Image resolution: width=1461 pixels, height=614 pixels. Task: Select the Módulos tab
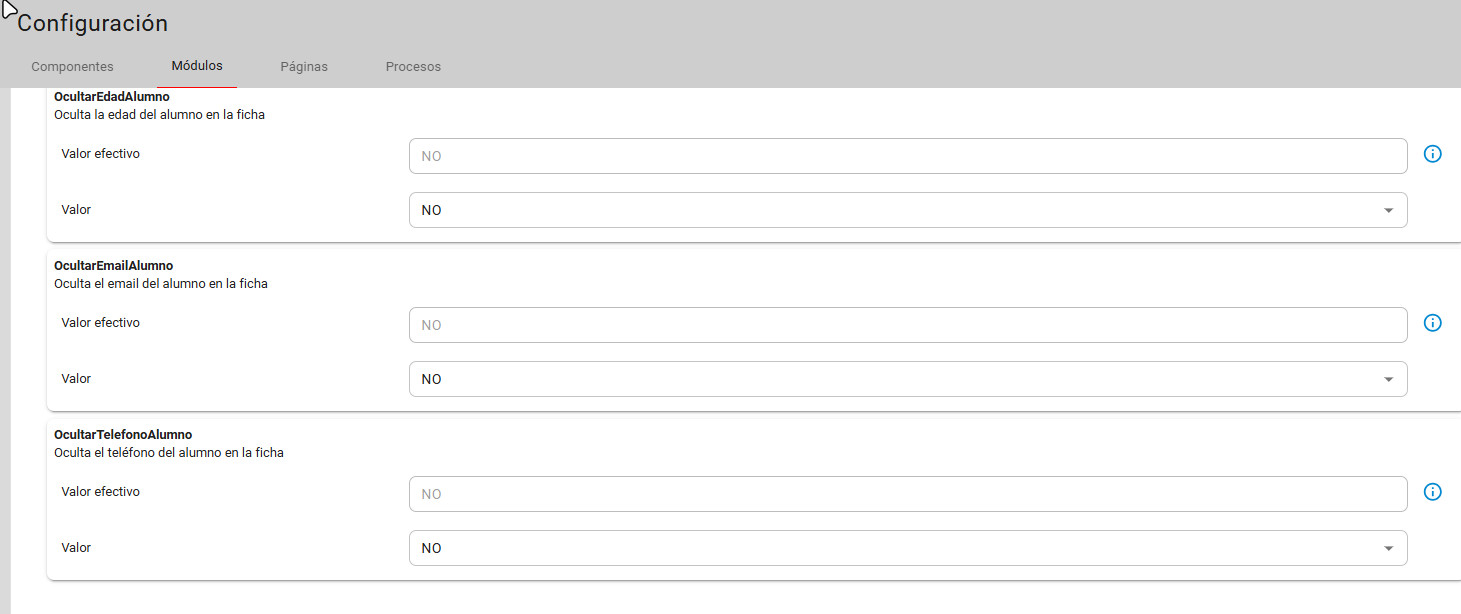(x=197, y=66)
